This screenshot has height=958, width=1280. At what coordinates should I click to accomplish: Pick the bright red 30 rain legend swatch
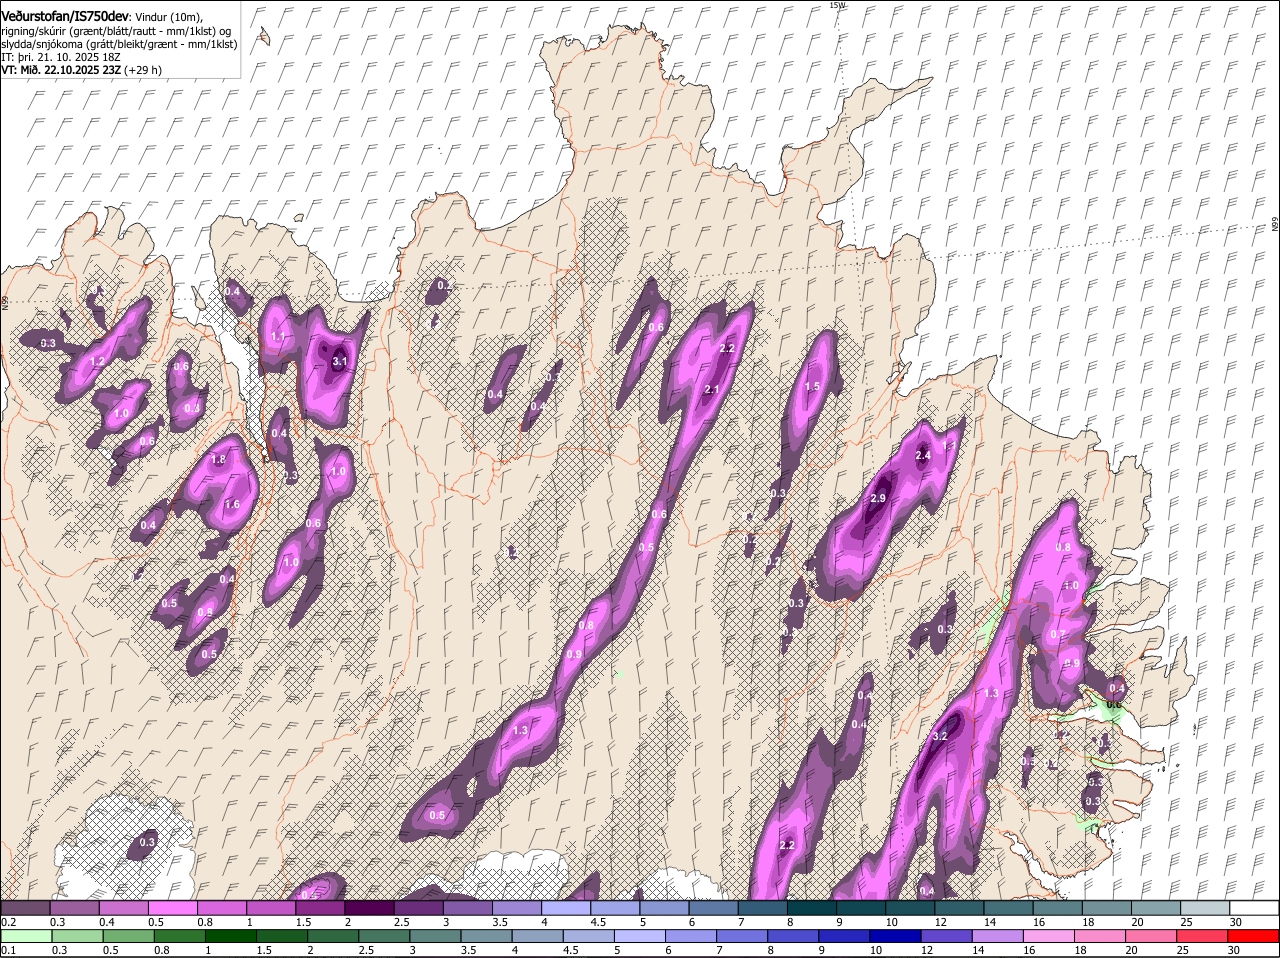1253,936
